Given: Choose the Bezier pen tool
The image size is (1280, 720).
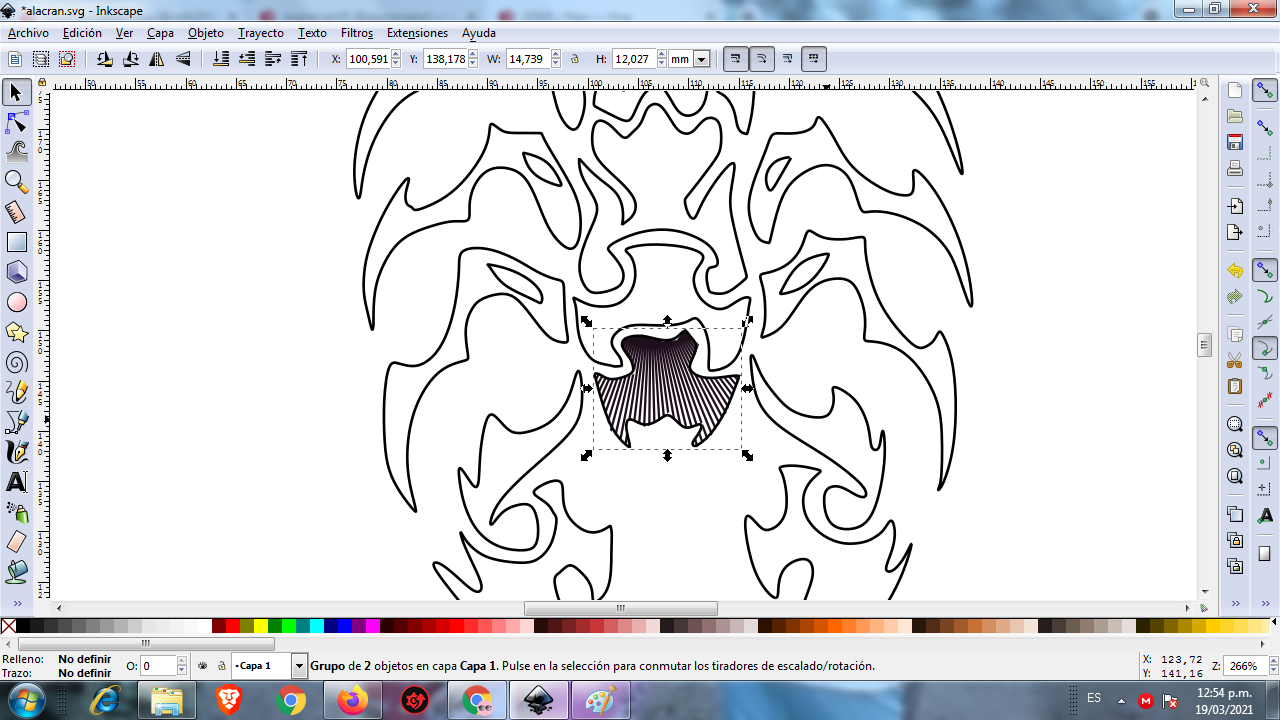Looking at the screenshot, I should (x=16, y=422).
